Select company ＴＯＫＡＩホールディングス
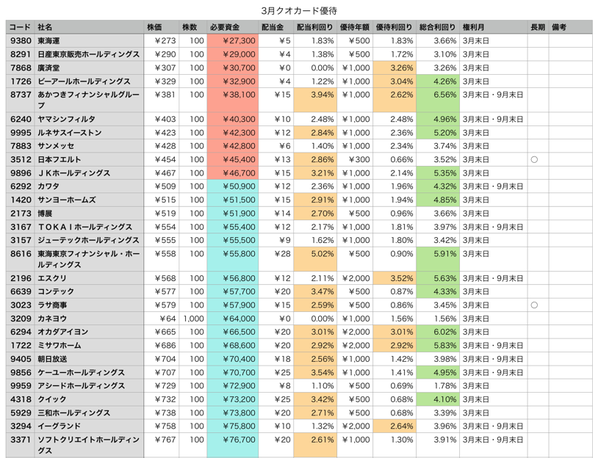 click(x=85, y=227)
